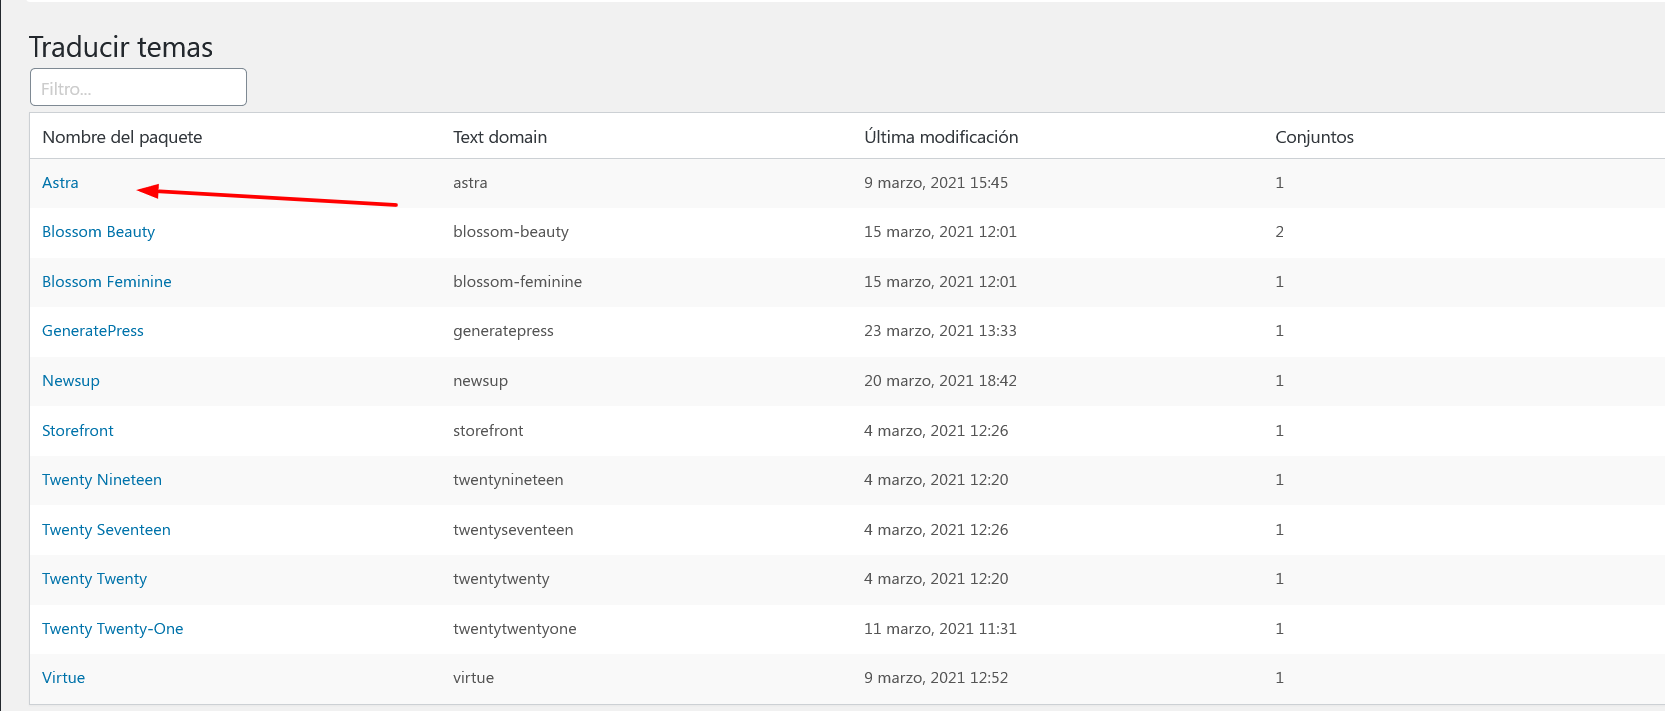Open the Blossom Beauty theme link
Image resolution: width=1665 pixels, height=711 pixels.
coord(98,232)
